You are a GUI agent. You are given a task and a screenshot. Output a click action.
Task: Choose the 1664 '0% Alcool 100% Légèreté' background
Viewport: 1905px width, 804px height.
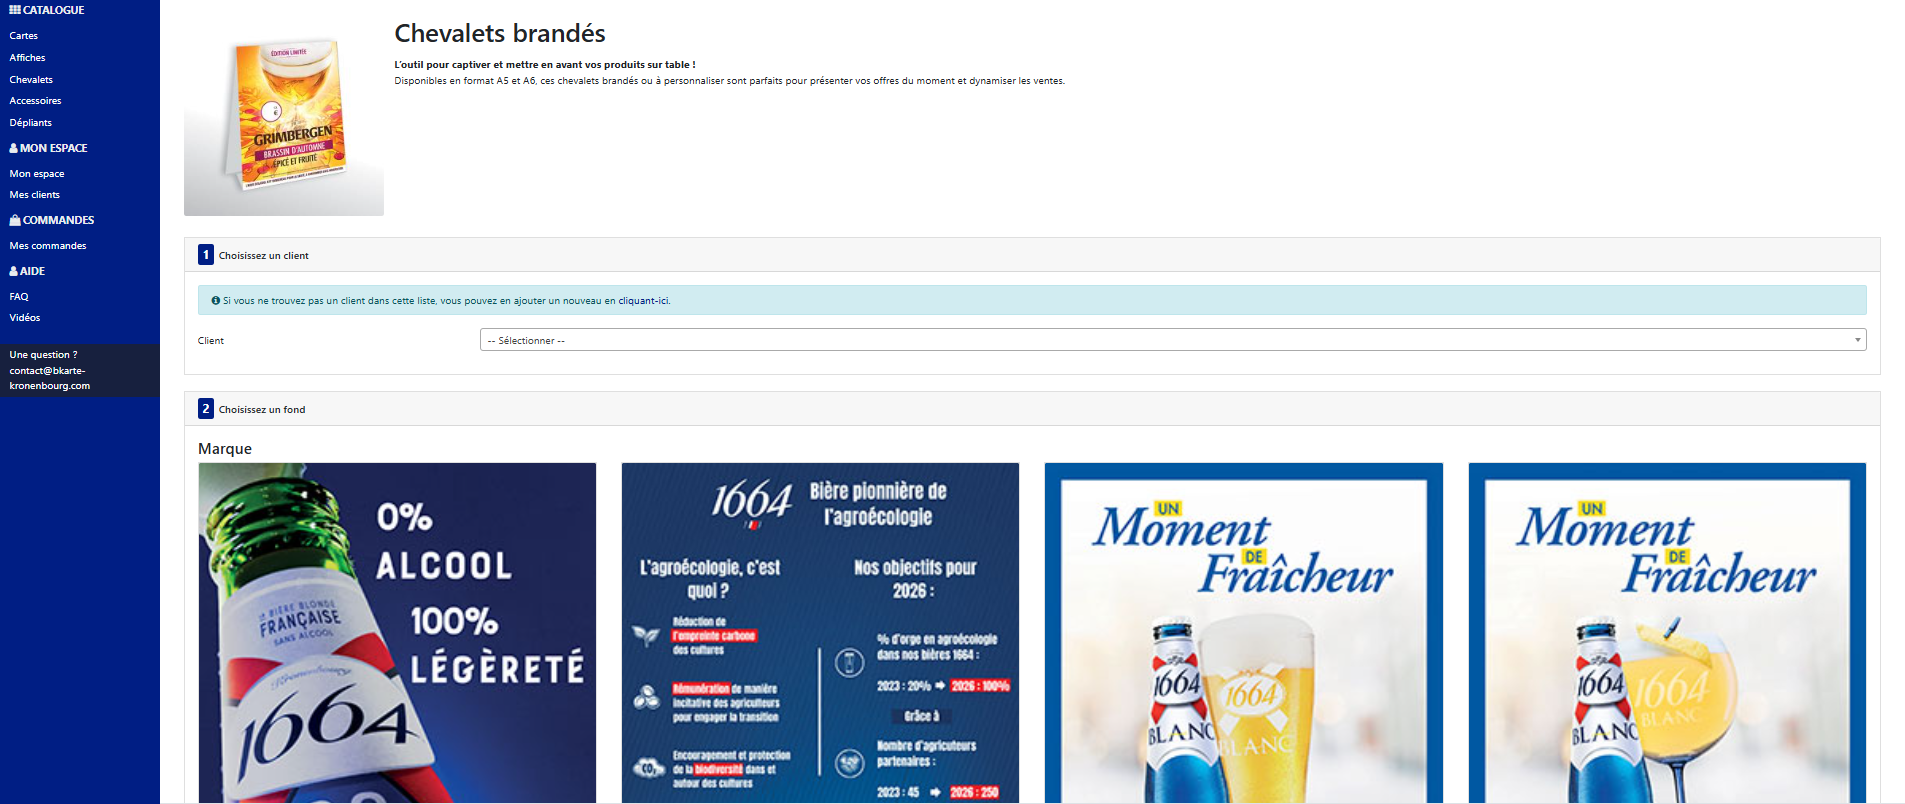point(397,633)
